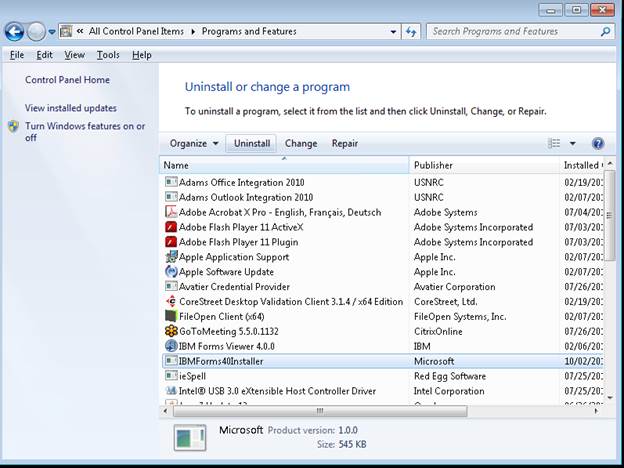The height and width of the screenshot is (468, 624).
Task: Select 'Adobe Acrobat X Pro' program name
Action: (280, 212)
